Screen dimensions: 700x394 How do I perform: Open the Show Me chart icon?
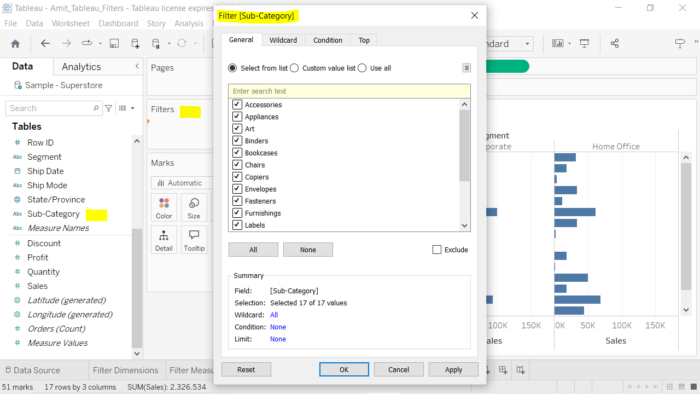point(558,43)
